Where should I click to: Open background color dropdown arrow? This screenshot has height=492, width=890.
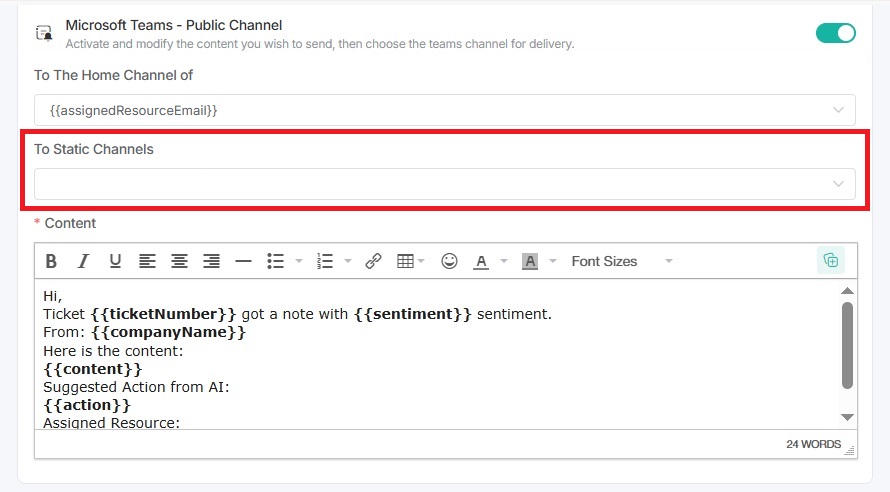[x=553, y=261]
